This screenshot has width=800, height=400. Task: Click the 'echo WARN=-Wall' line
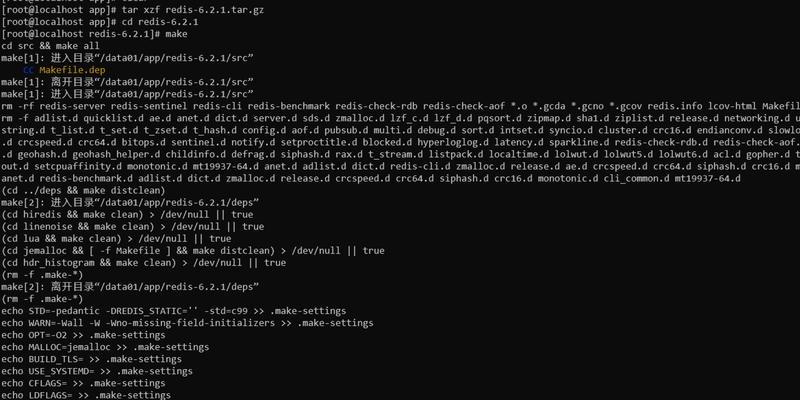point(187,323)
